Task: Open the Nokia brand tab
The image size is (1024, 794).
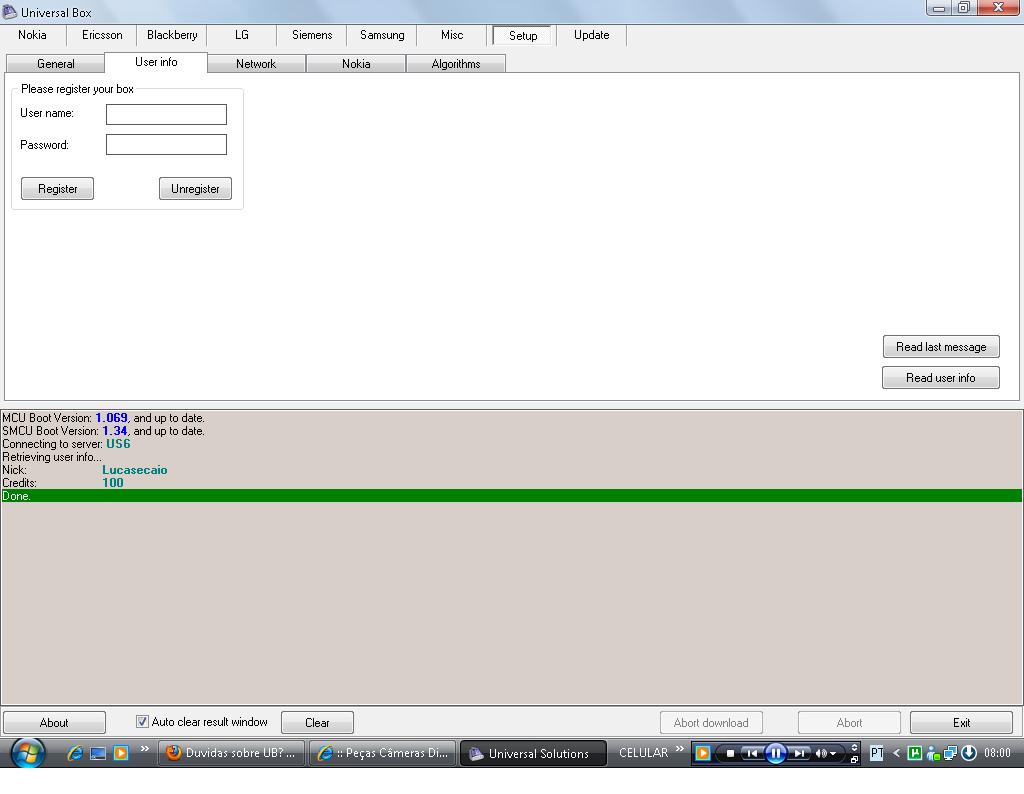Action: 32,35
